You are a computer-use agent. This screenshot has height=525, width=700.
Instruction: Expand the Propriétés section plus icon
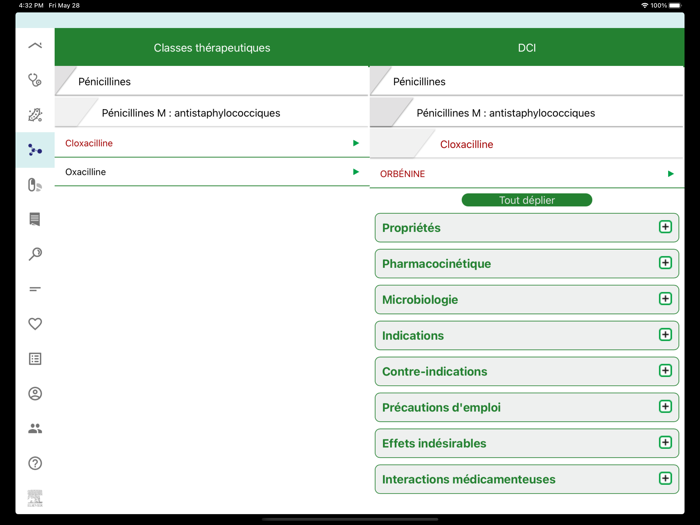pos(665,227)
